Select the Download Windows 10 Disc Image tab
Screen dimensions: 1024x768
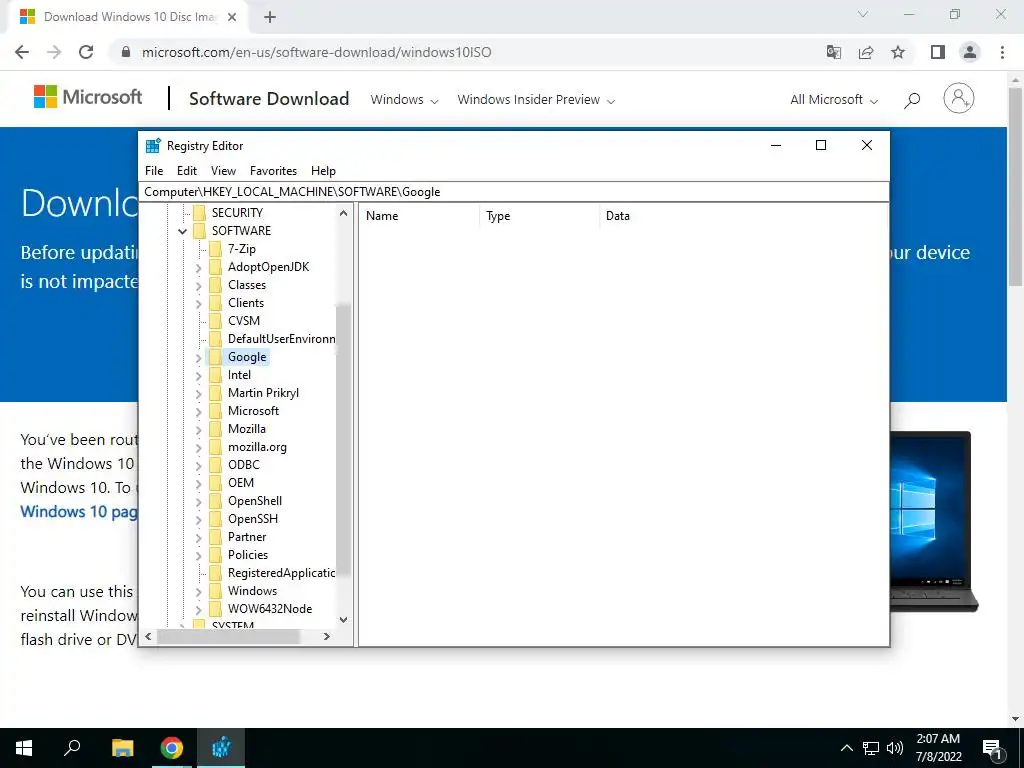(129, 17)
